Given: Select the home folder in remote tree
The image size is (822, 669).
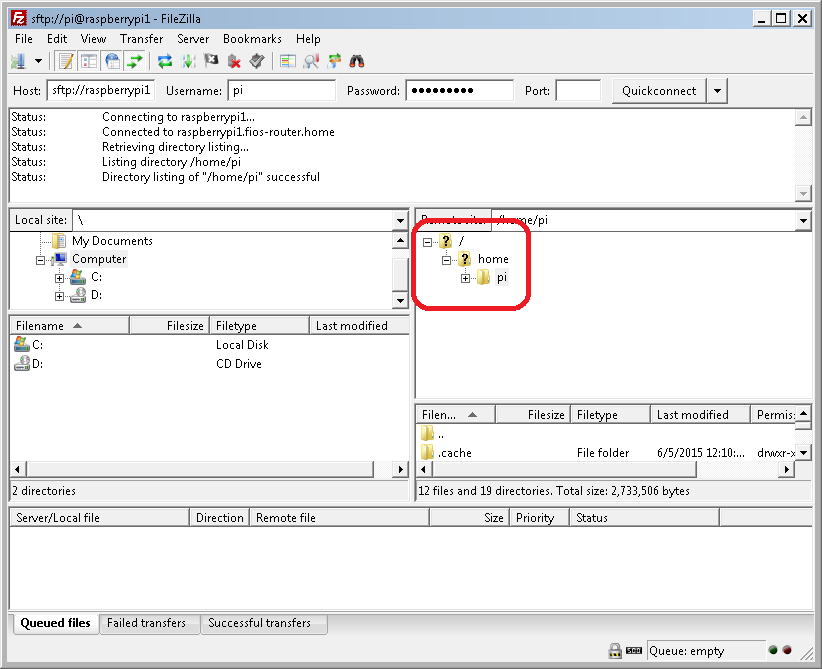Looking at the screenshot, I should click(x=493, y=258).
